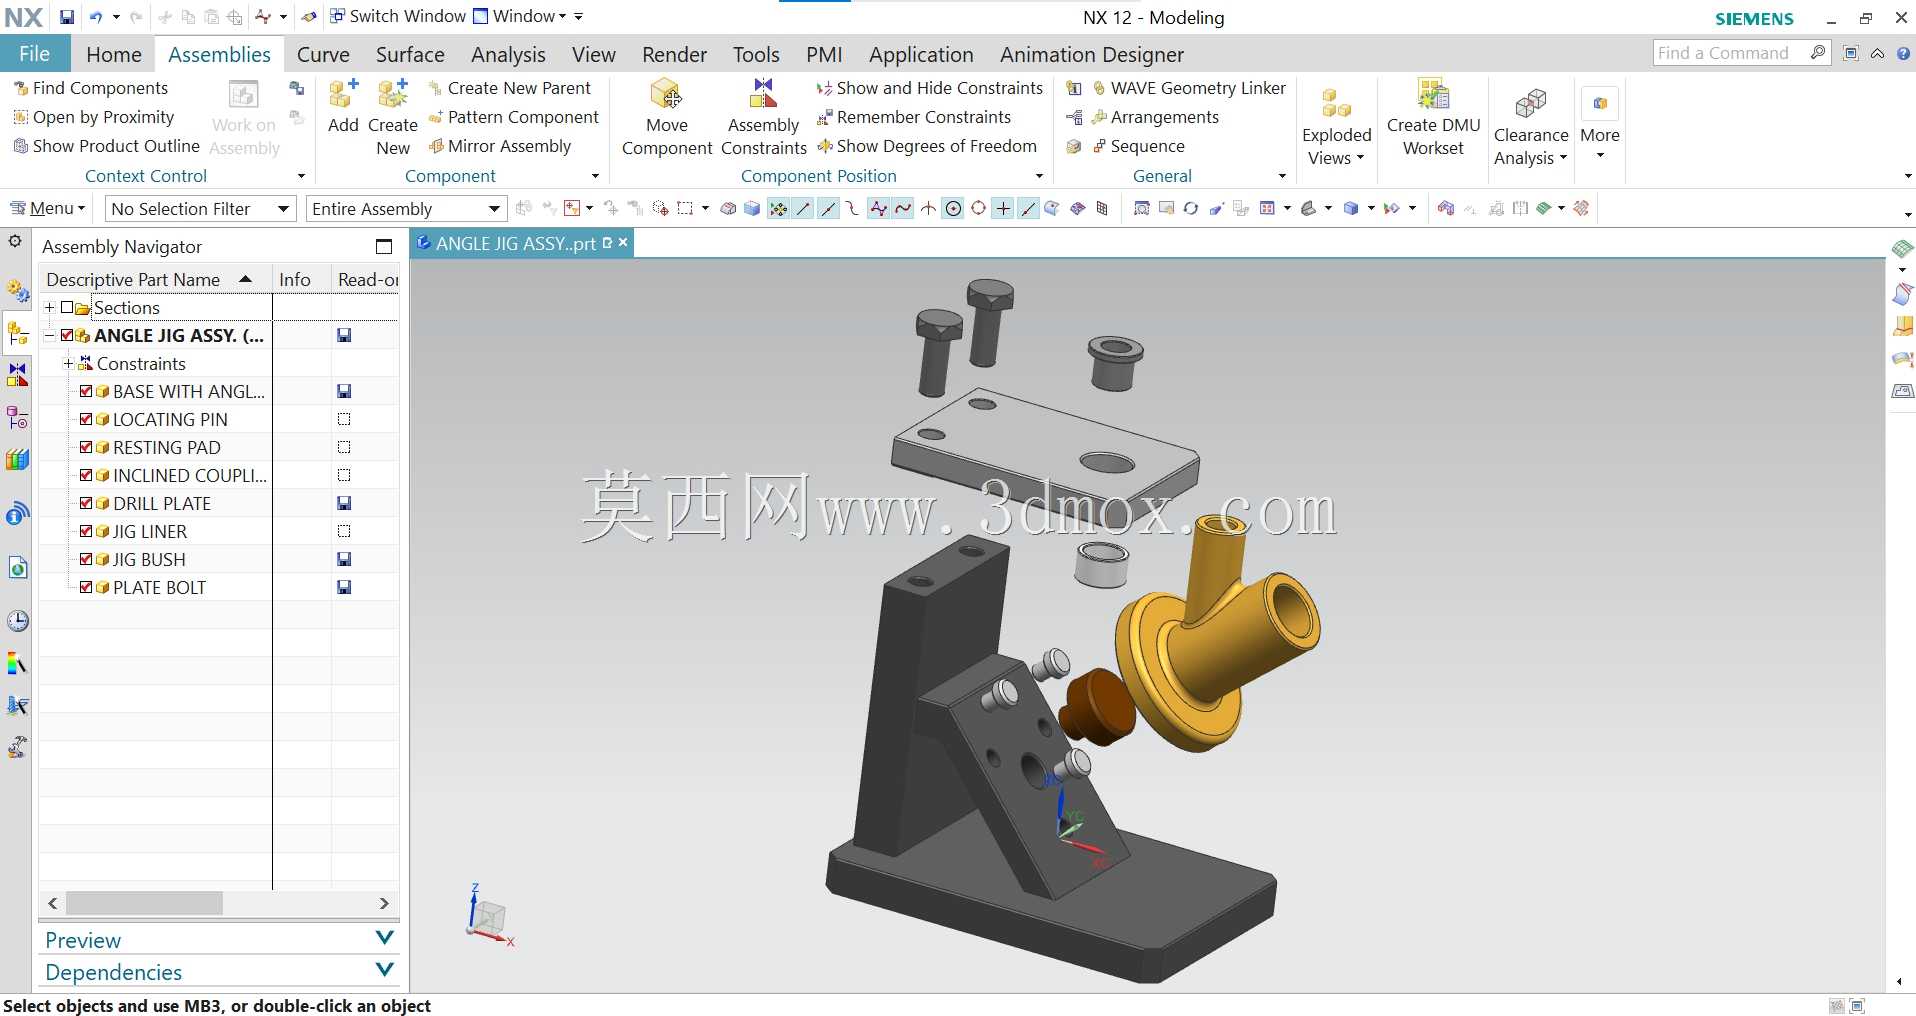Image resolution: width=1916 pixels, height=1016 pixels.
Task: Click the Exploded Views icon
Action: pyautogui.click(x=1336, y=102)
